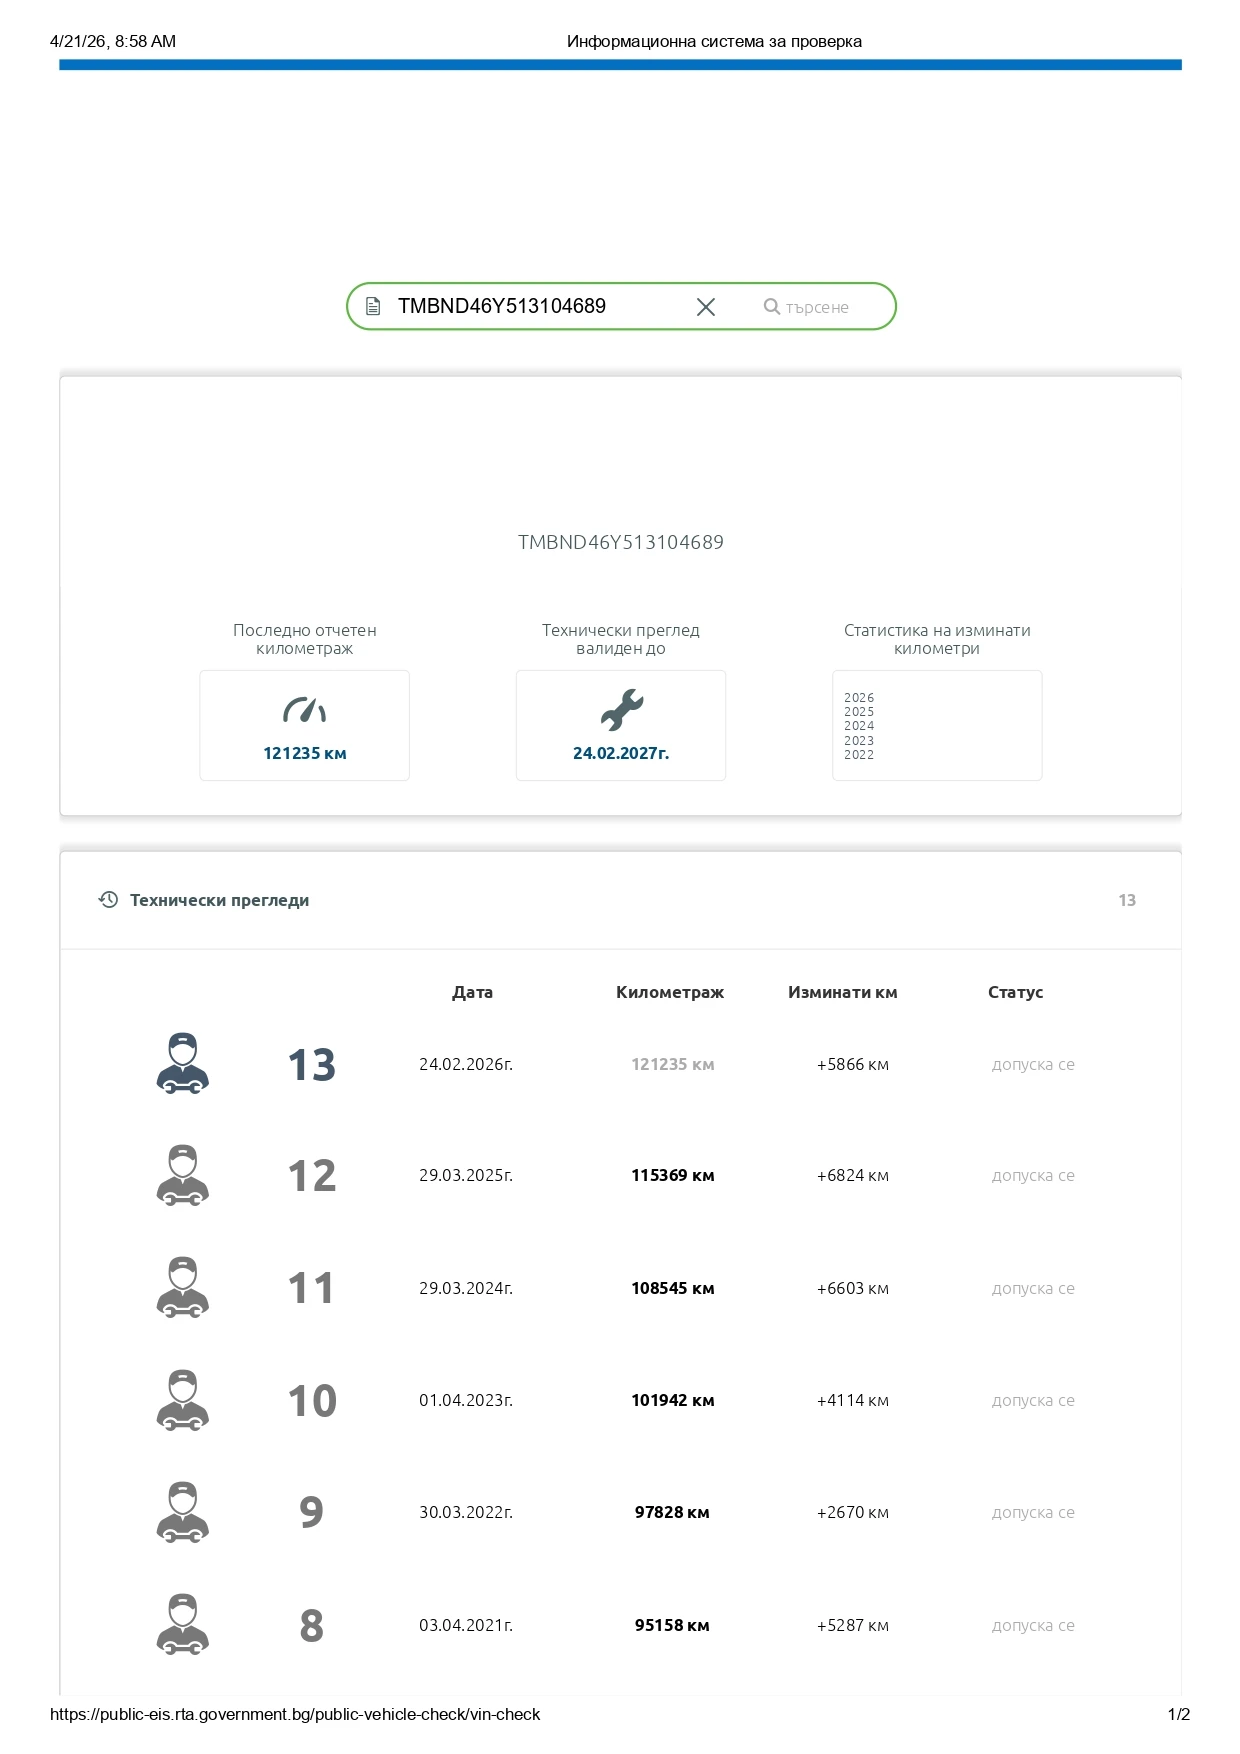Select year 2026 in the kilometers statistics
This screenshot has height=1754, width=1240.
pos(859,698)
